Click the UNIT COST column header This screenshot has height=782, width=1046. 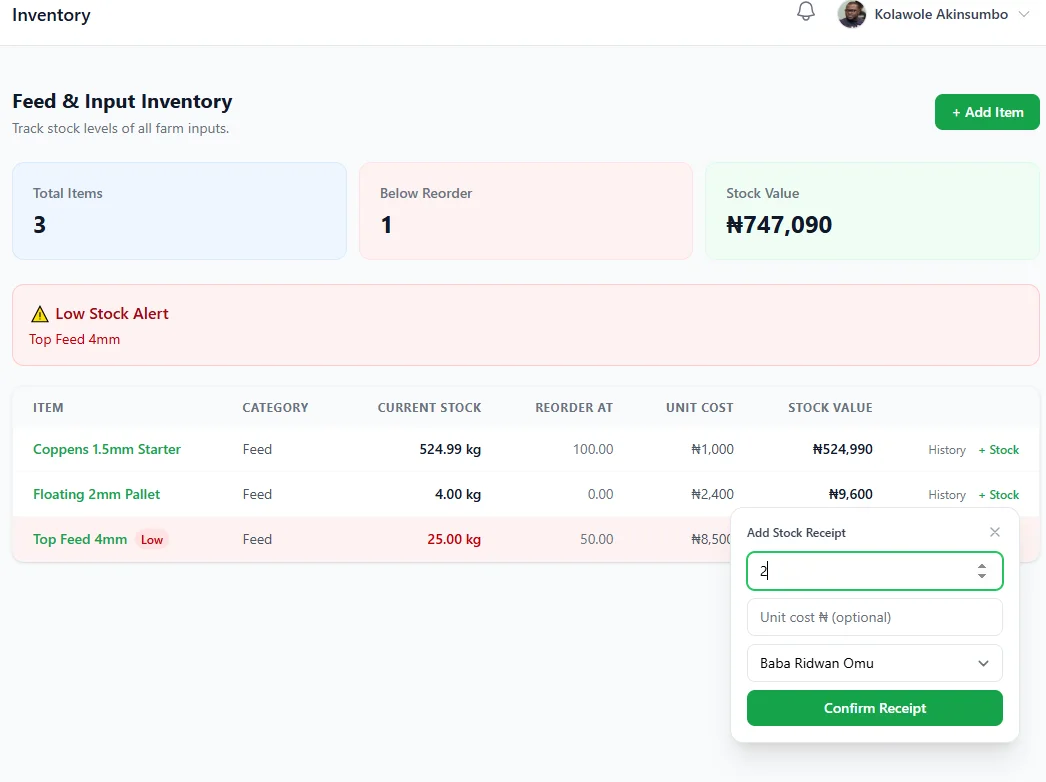coord(699,408)
